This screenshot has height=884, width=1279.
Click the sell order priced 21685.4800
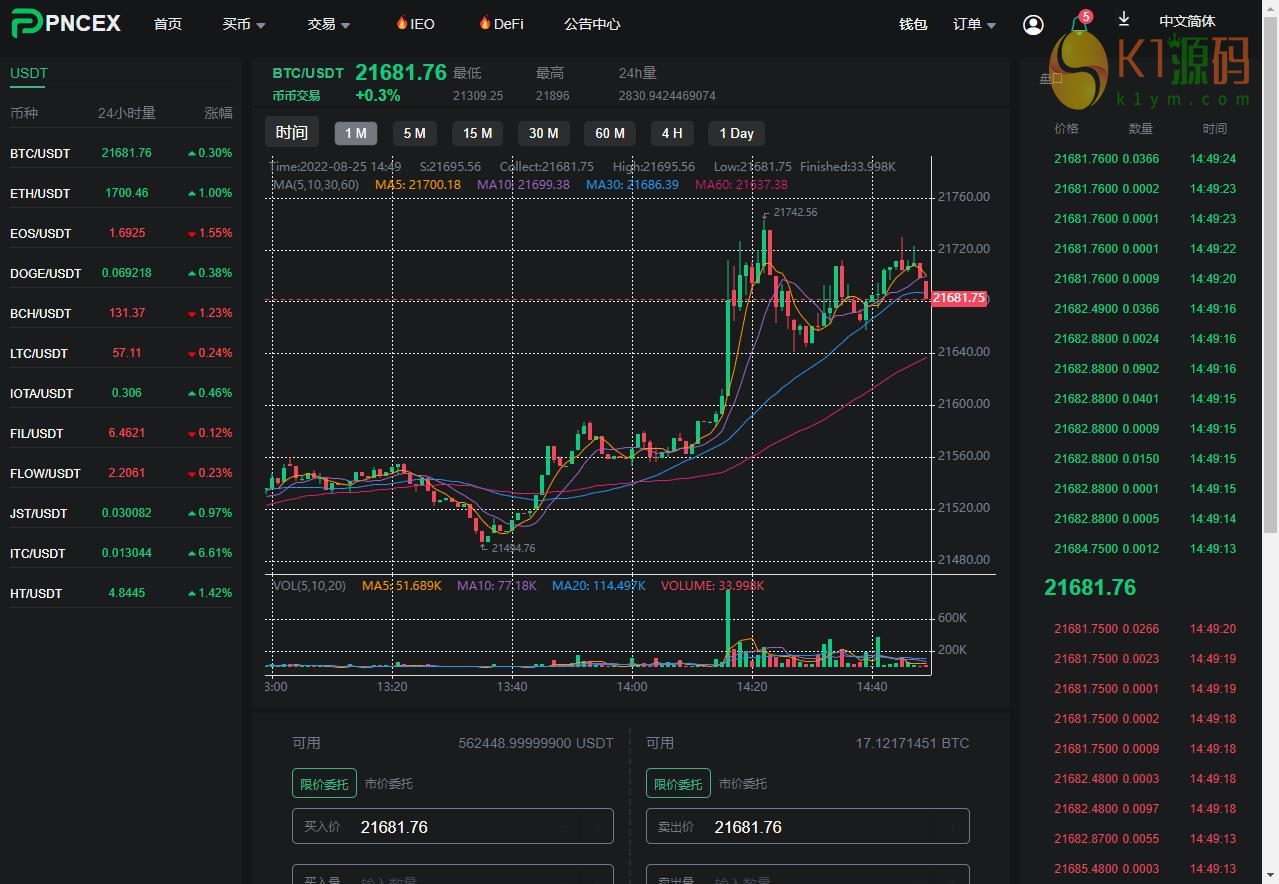pyautogui.click(x=1145, y=868)
